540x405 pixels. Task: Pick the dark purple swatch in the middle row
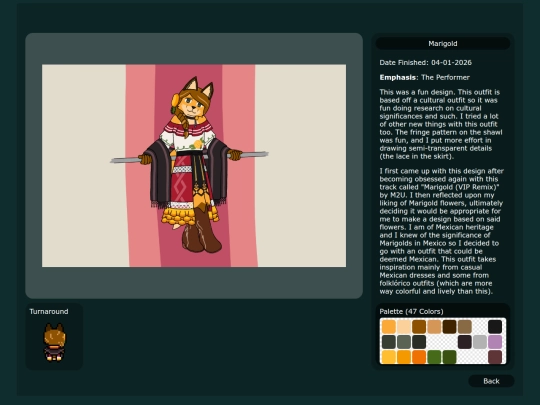(465, 342)
